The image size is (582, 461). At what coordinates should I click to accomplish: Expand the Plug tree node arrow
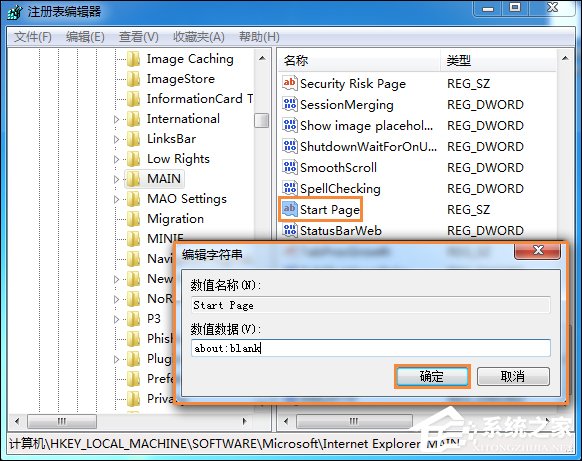pos(116,359)
